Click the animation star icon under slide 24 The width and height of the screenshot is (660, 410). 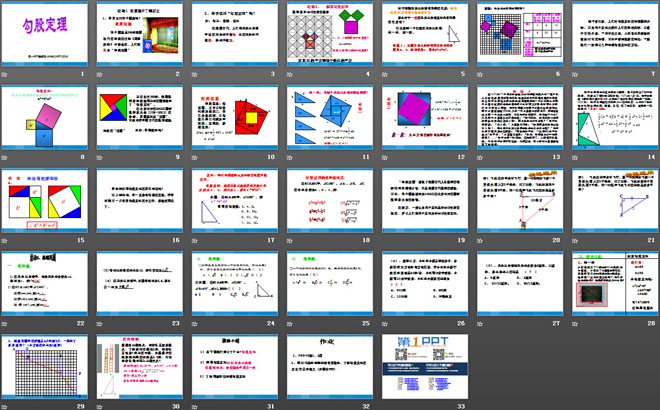tap(194, 324)
